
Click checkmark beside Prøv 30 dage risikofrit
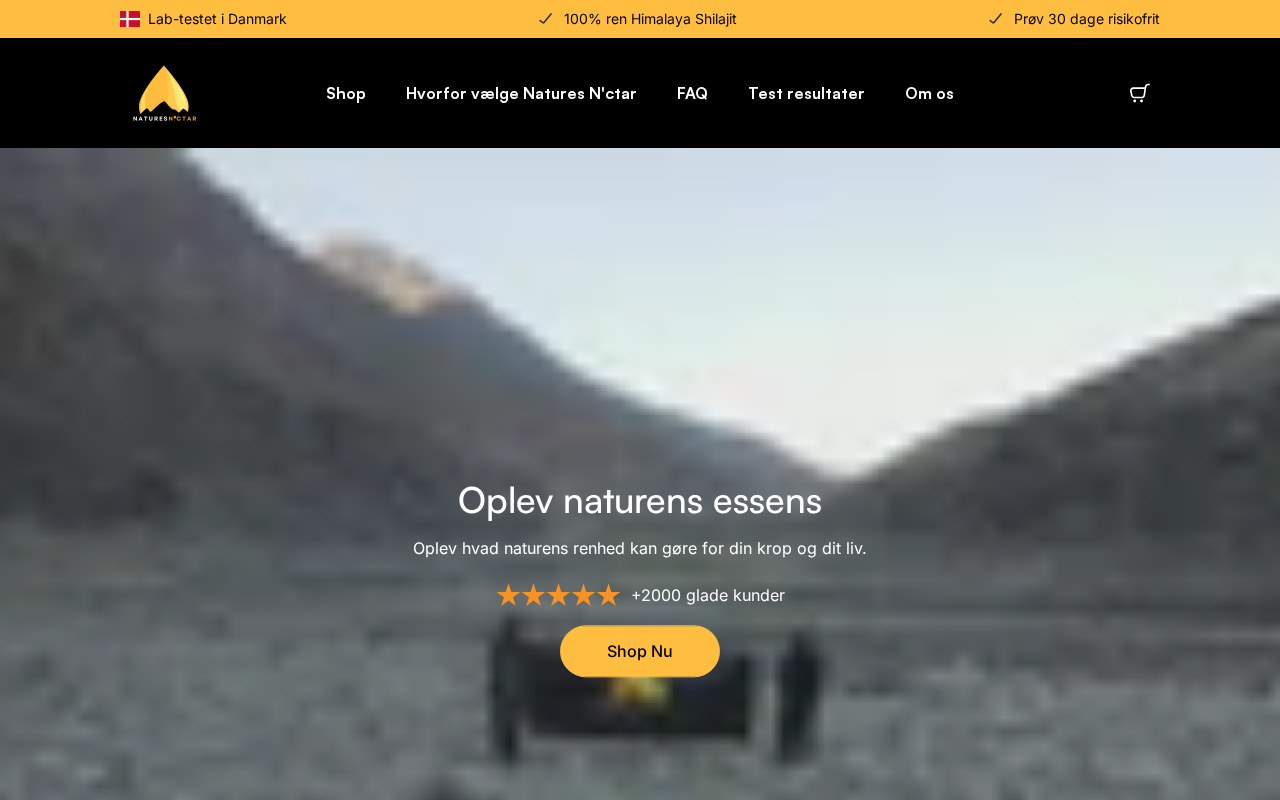pos(995,19)
